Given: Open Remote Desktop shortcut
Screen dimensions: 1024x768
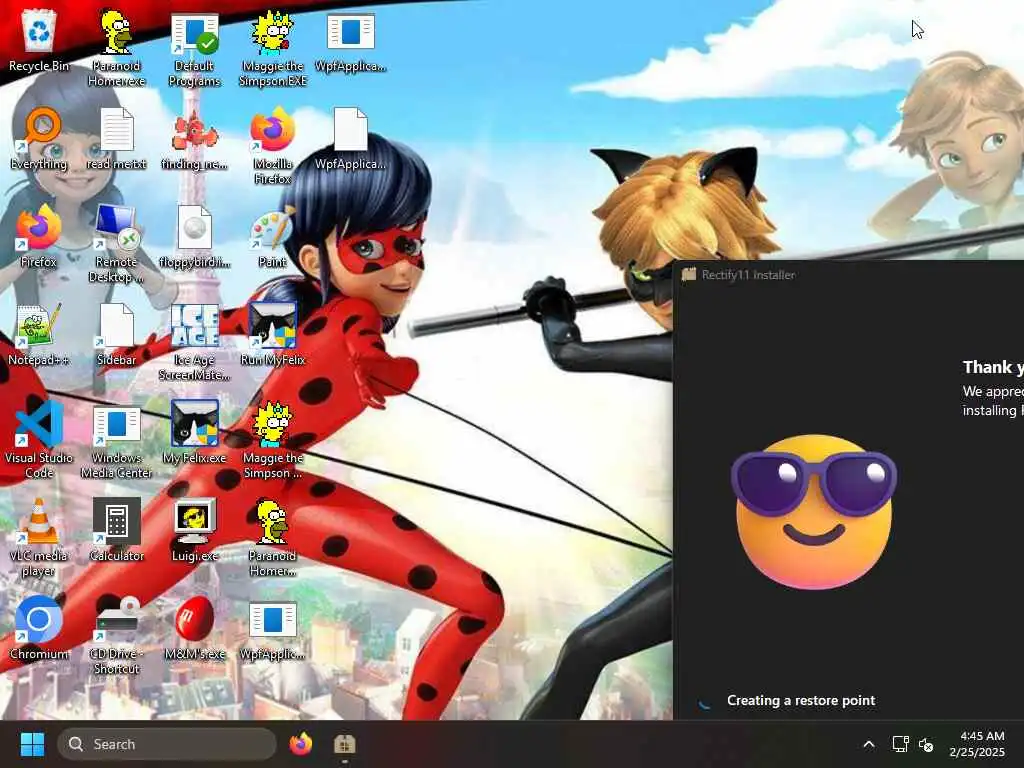Looking at the screenshot, I should 116,244.
